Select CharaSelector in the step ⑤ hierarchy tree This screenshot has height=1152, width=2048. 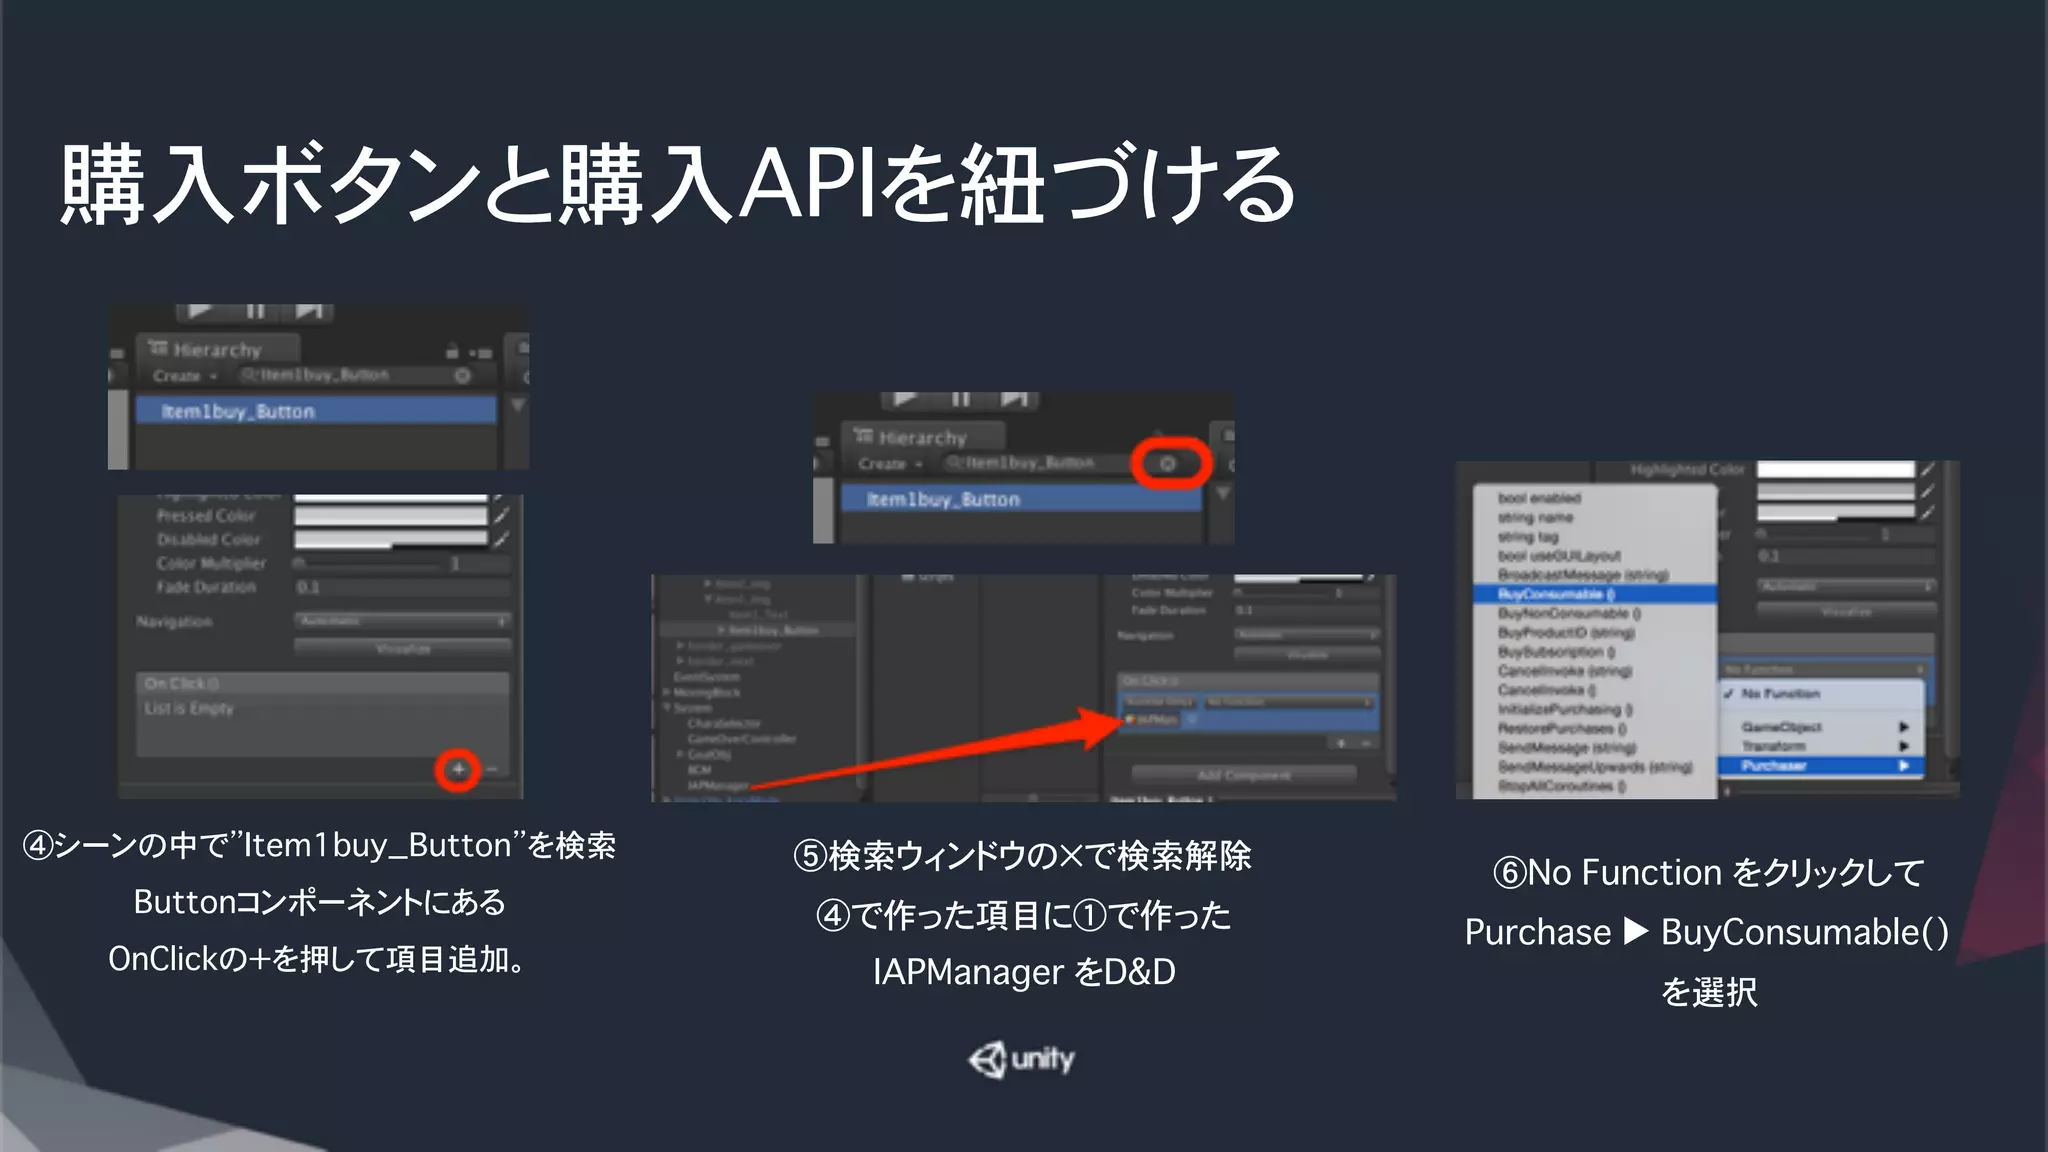724,723
